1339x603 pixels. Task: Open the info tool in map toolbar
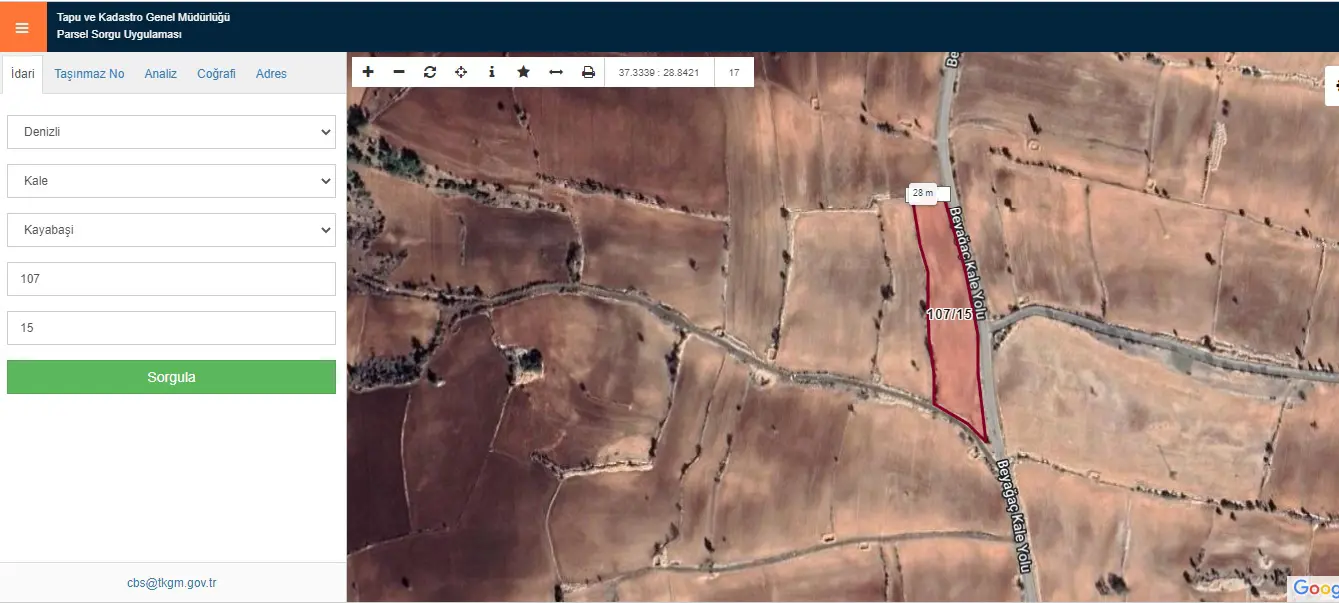(492, 72)
